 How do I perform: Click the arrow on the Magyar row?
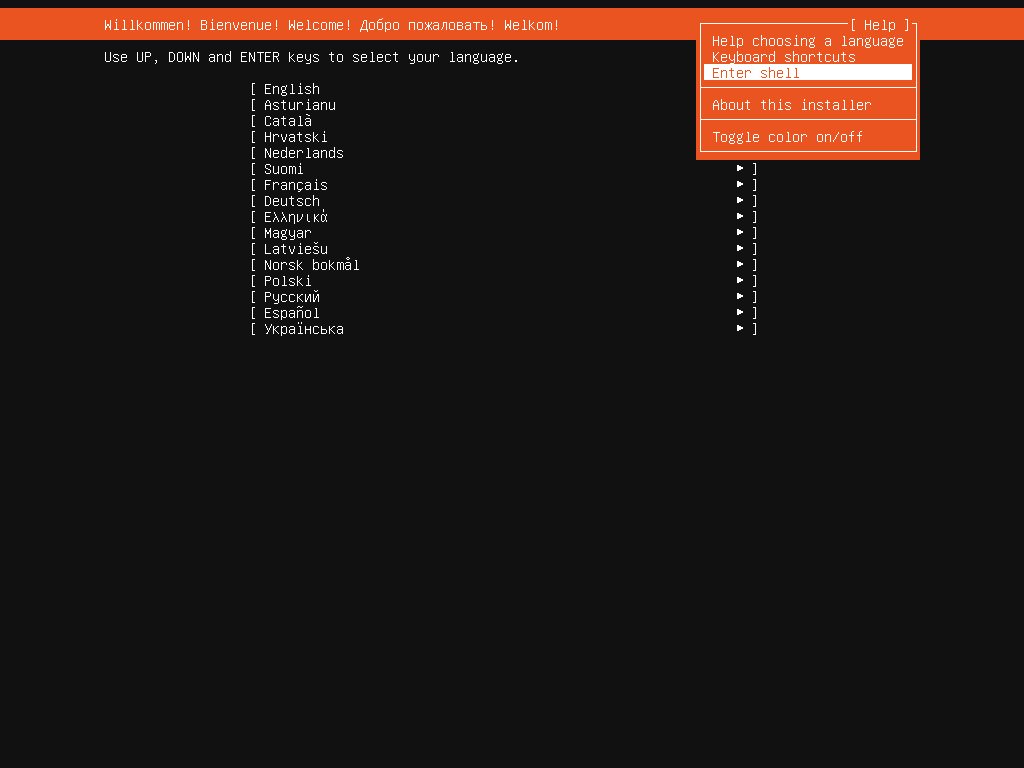pyautogui.click(x=740, y=233)
